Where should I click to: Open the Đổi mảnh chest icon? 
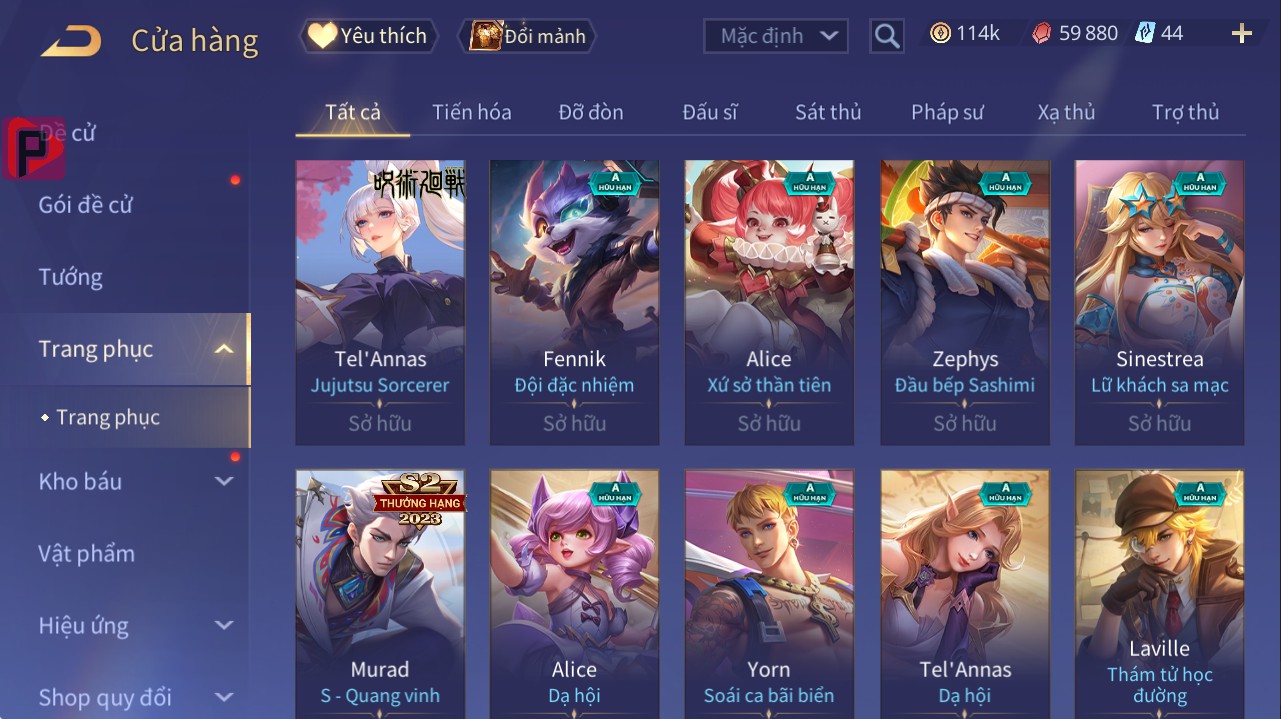[485, 36]
